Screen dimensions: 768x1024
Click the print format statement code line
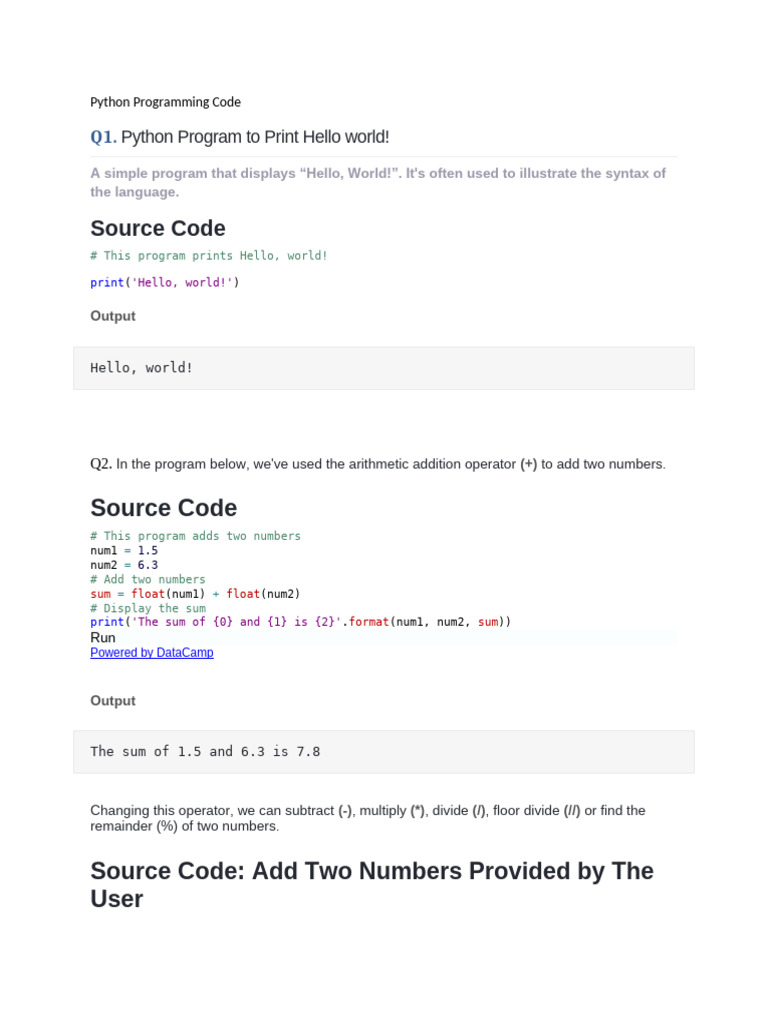point(300,622)
